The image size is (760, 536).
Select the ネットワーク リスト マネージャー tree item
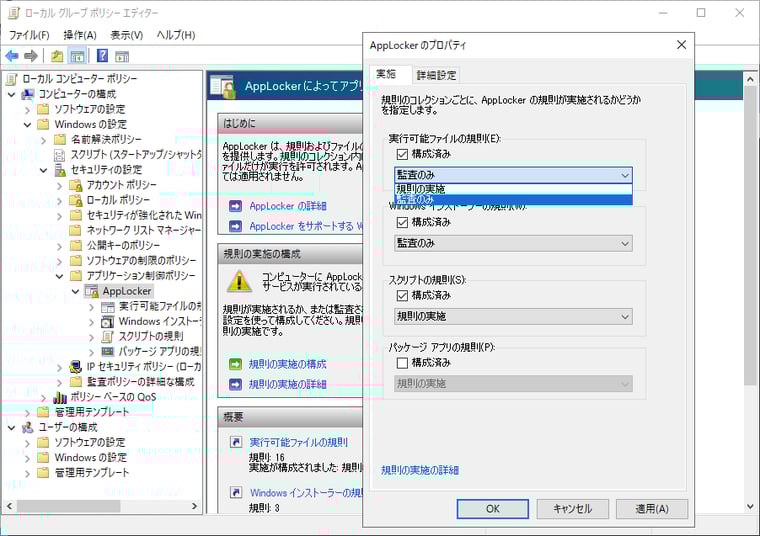(x=143, y=230)
